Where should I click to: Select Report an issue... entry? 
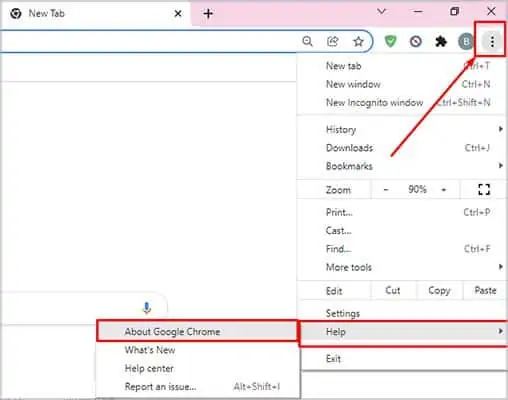198,387
